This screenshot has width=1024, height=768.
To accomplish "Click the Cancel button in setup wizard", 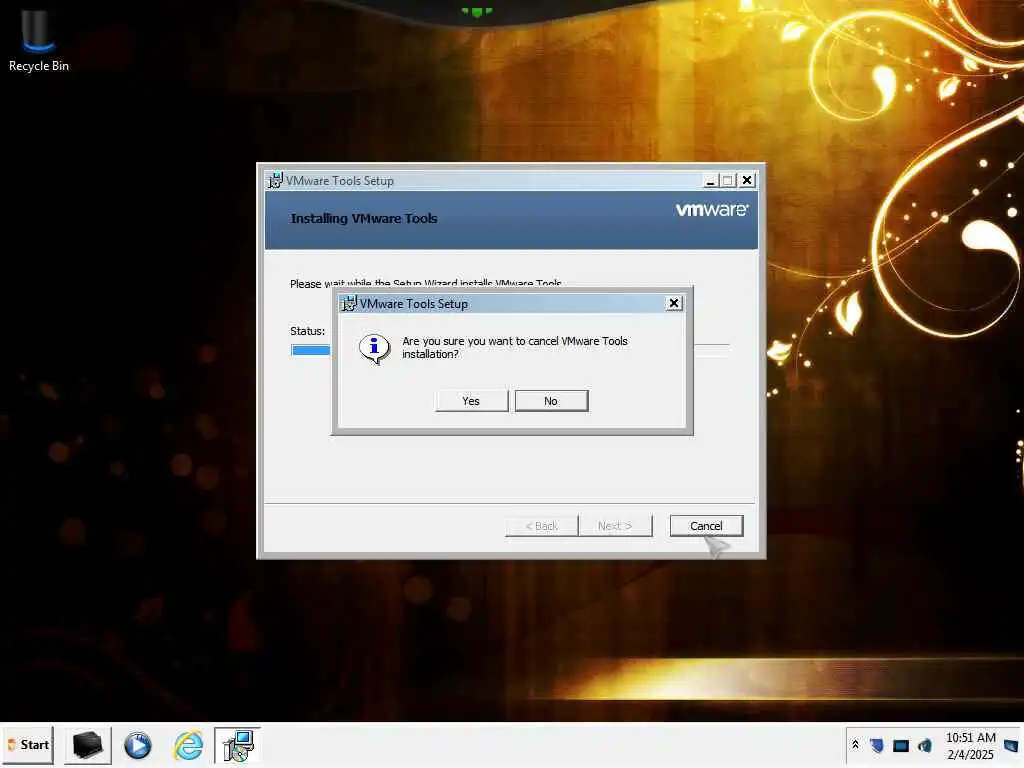I will (x=706, y=526).
